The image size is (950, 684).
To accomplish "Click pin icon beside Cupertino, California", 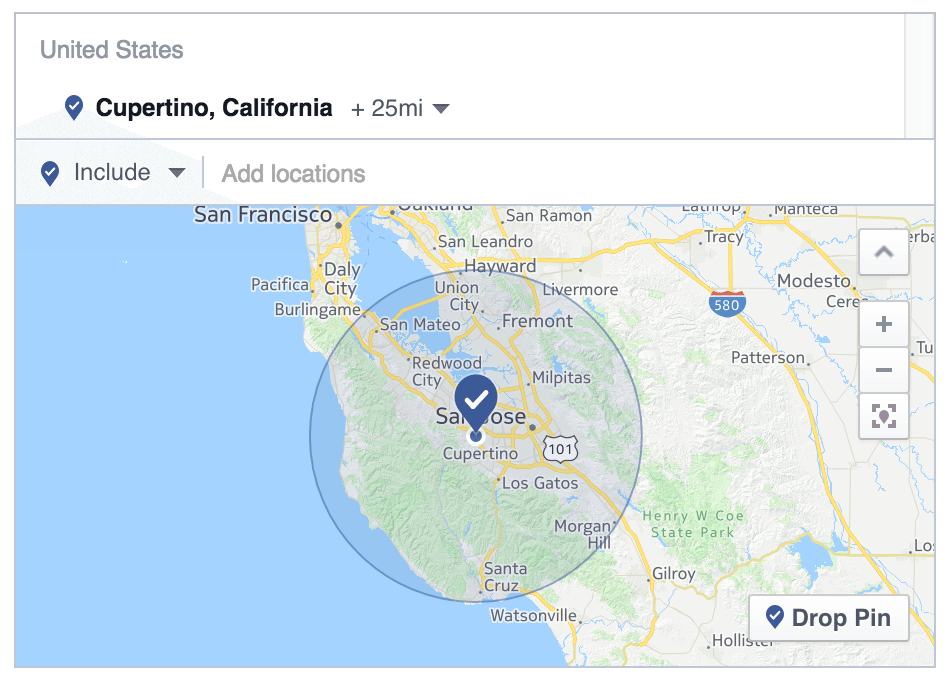I will click(74, 108).
